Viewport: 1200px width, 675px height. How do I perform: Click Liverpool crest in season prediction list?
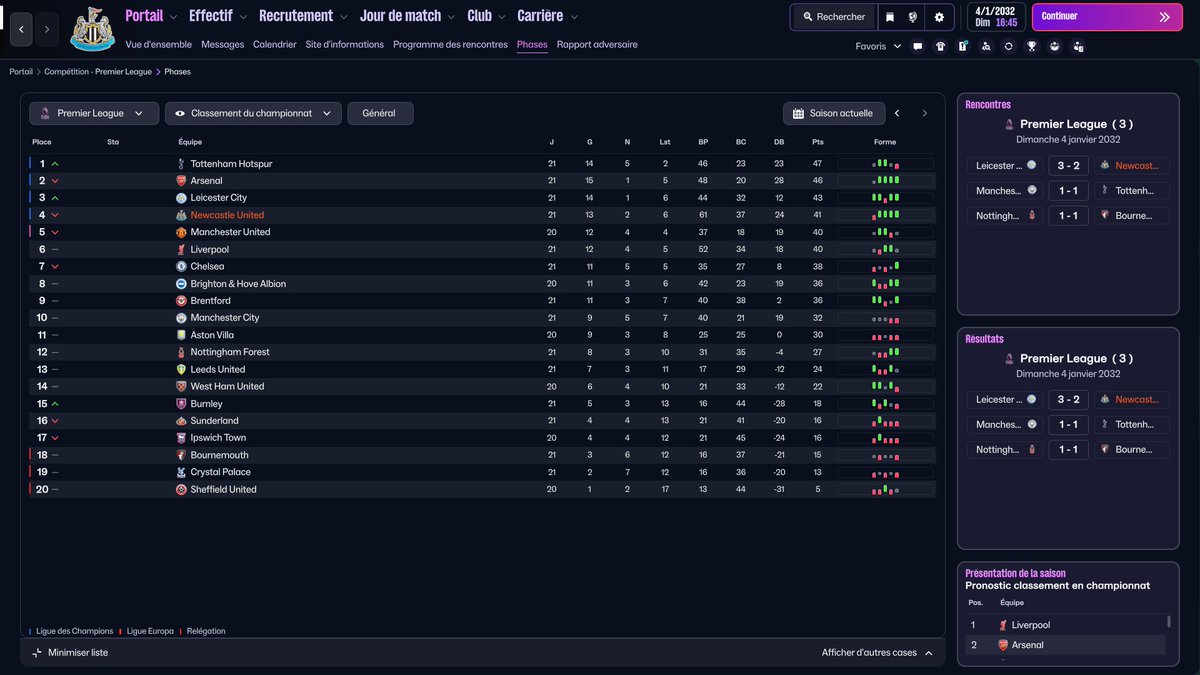(x=1003, y=625)
